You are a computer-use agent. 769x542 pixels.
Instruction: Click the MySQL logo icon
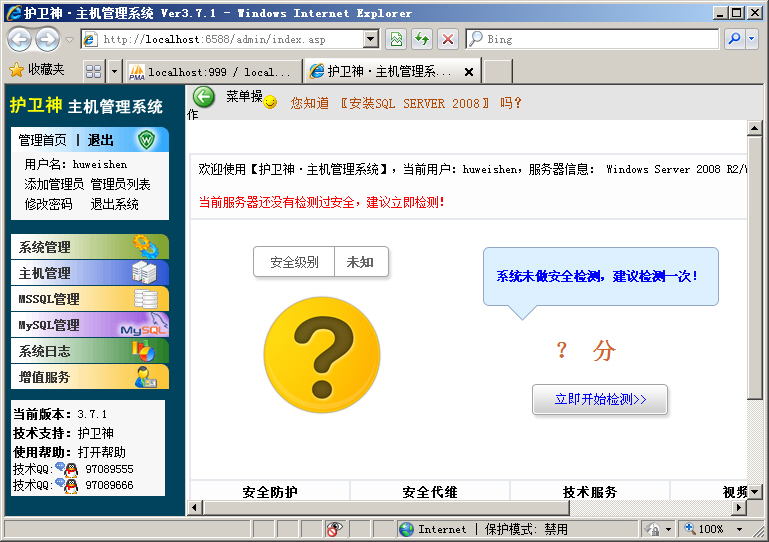tap(144, 326)
